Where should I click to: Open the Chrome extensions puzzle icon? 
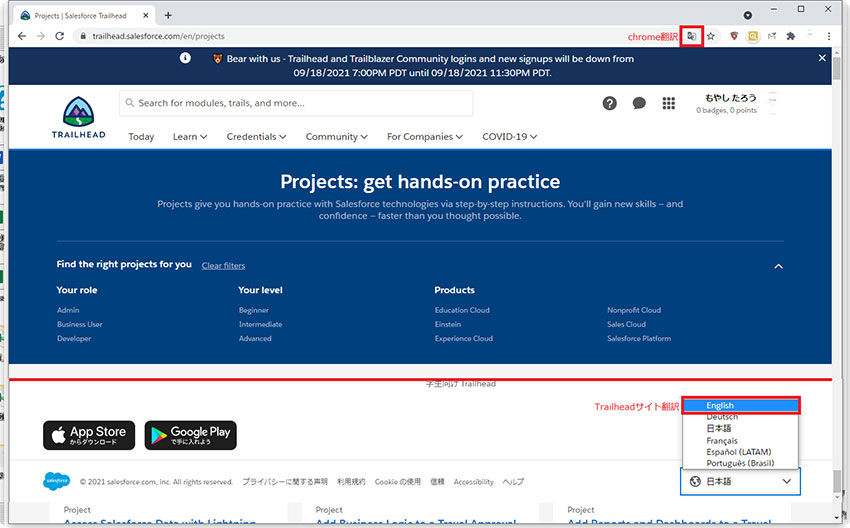click(x=791, y=36)
